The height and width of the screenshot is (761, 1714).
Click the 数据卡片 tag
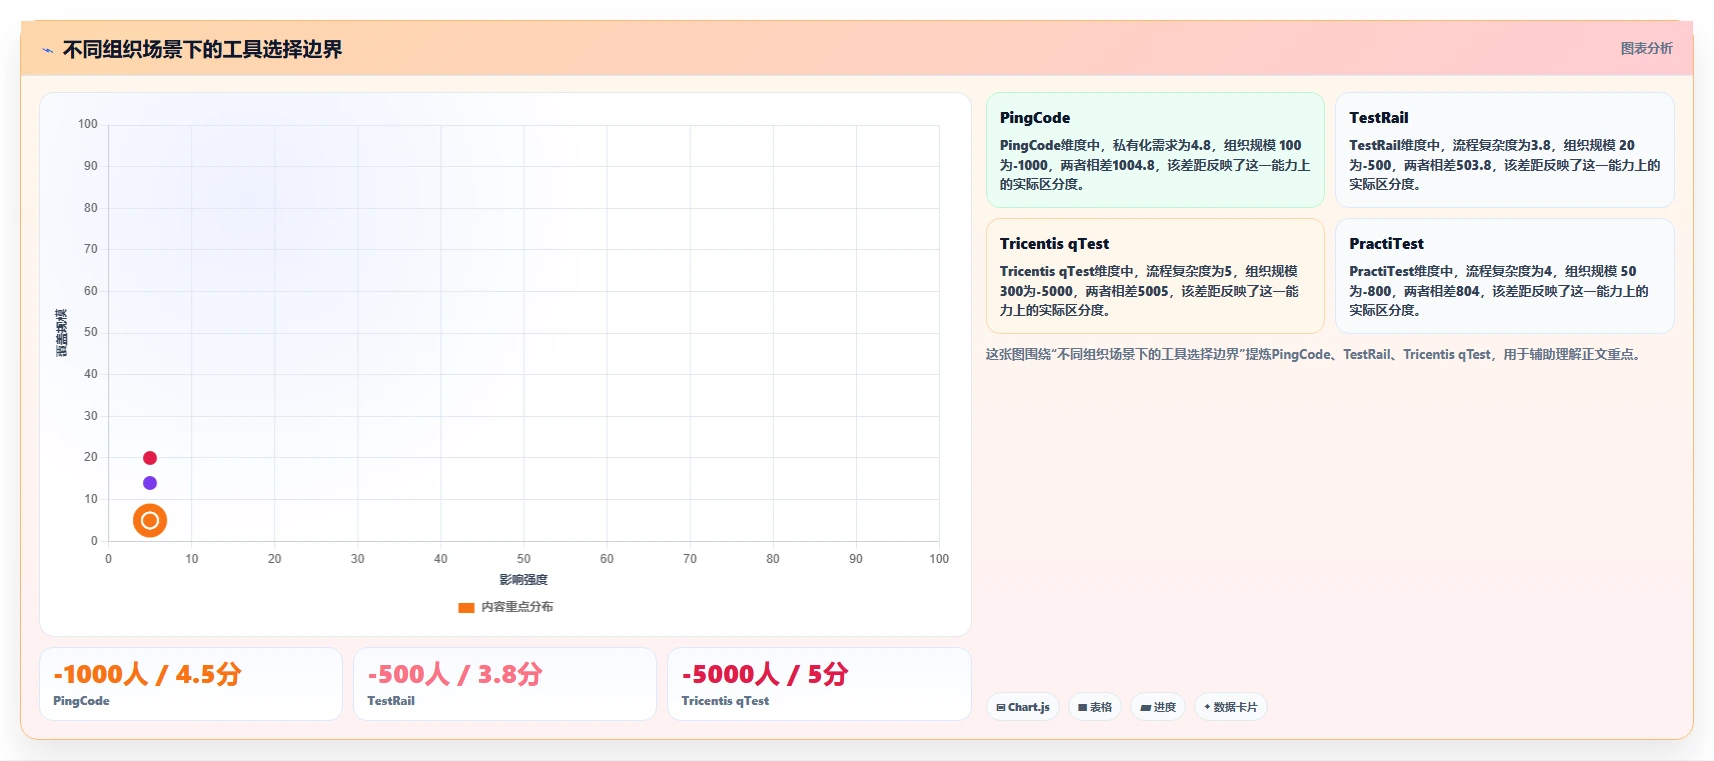(x=1231, y=707)
